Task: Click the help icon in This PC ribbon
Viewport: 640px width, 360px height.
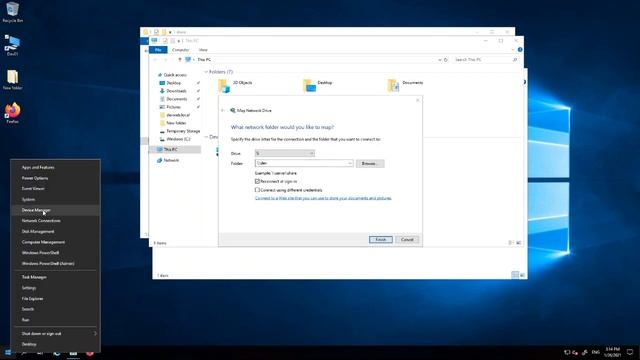Action: point(520,49)
